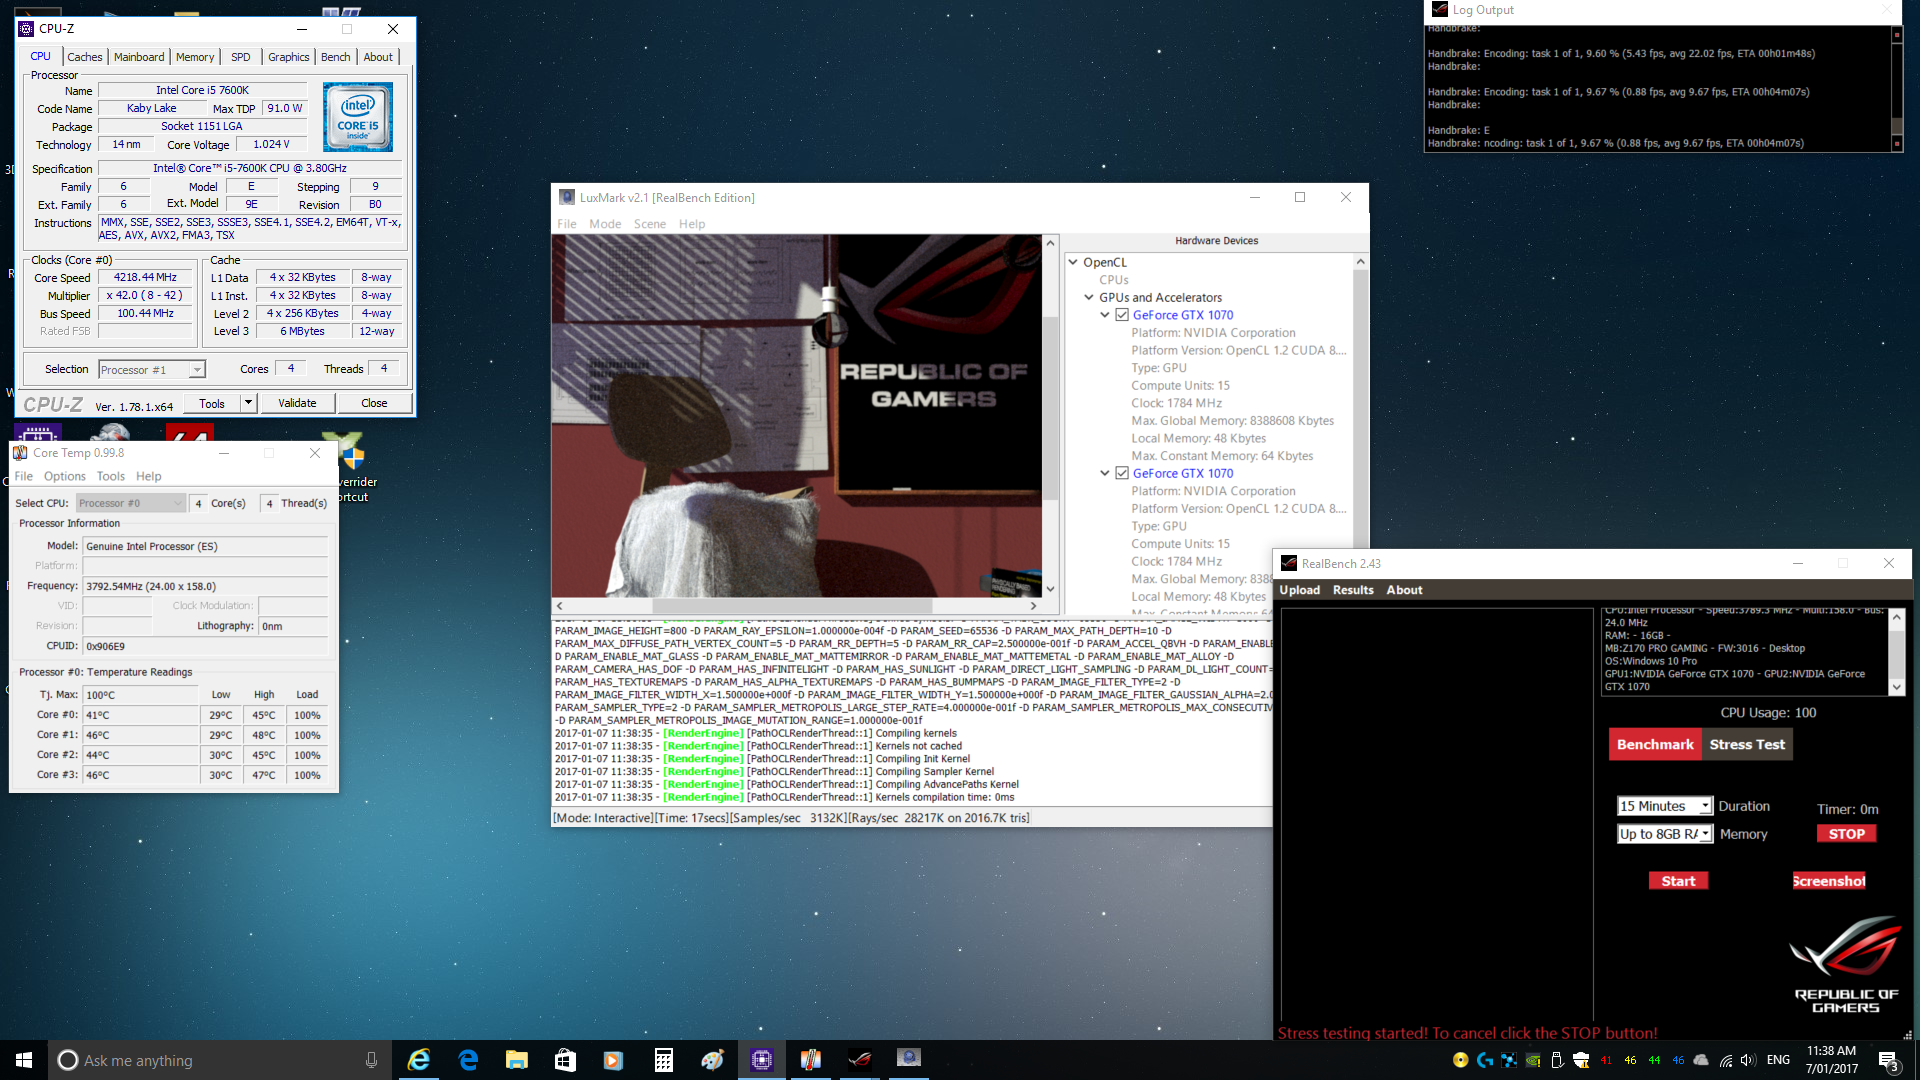Open the RealBench Duration dropdown
Image resolution: width=1920 pixels, height=1080 pixels.
pos(1664,806)
